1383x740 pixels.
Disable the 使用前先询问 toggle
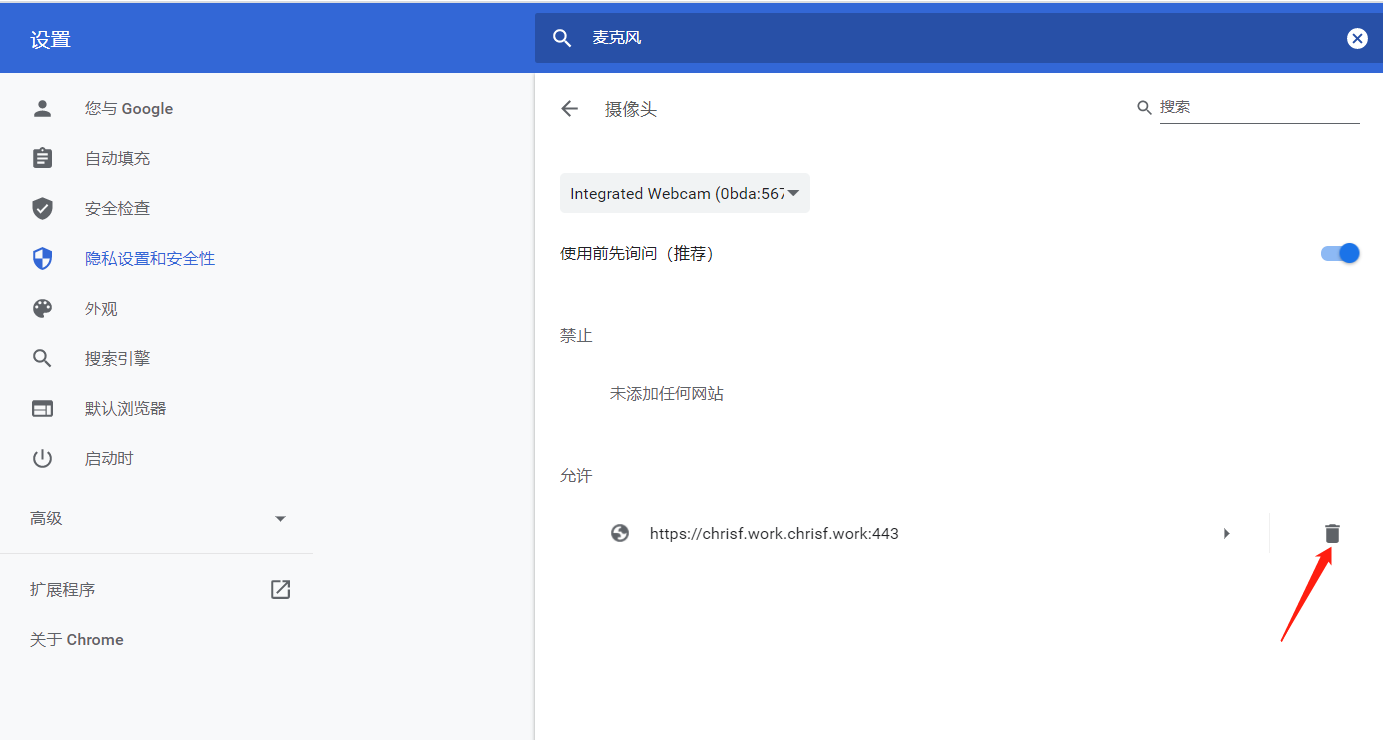(1340, 253)
